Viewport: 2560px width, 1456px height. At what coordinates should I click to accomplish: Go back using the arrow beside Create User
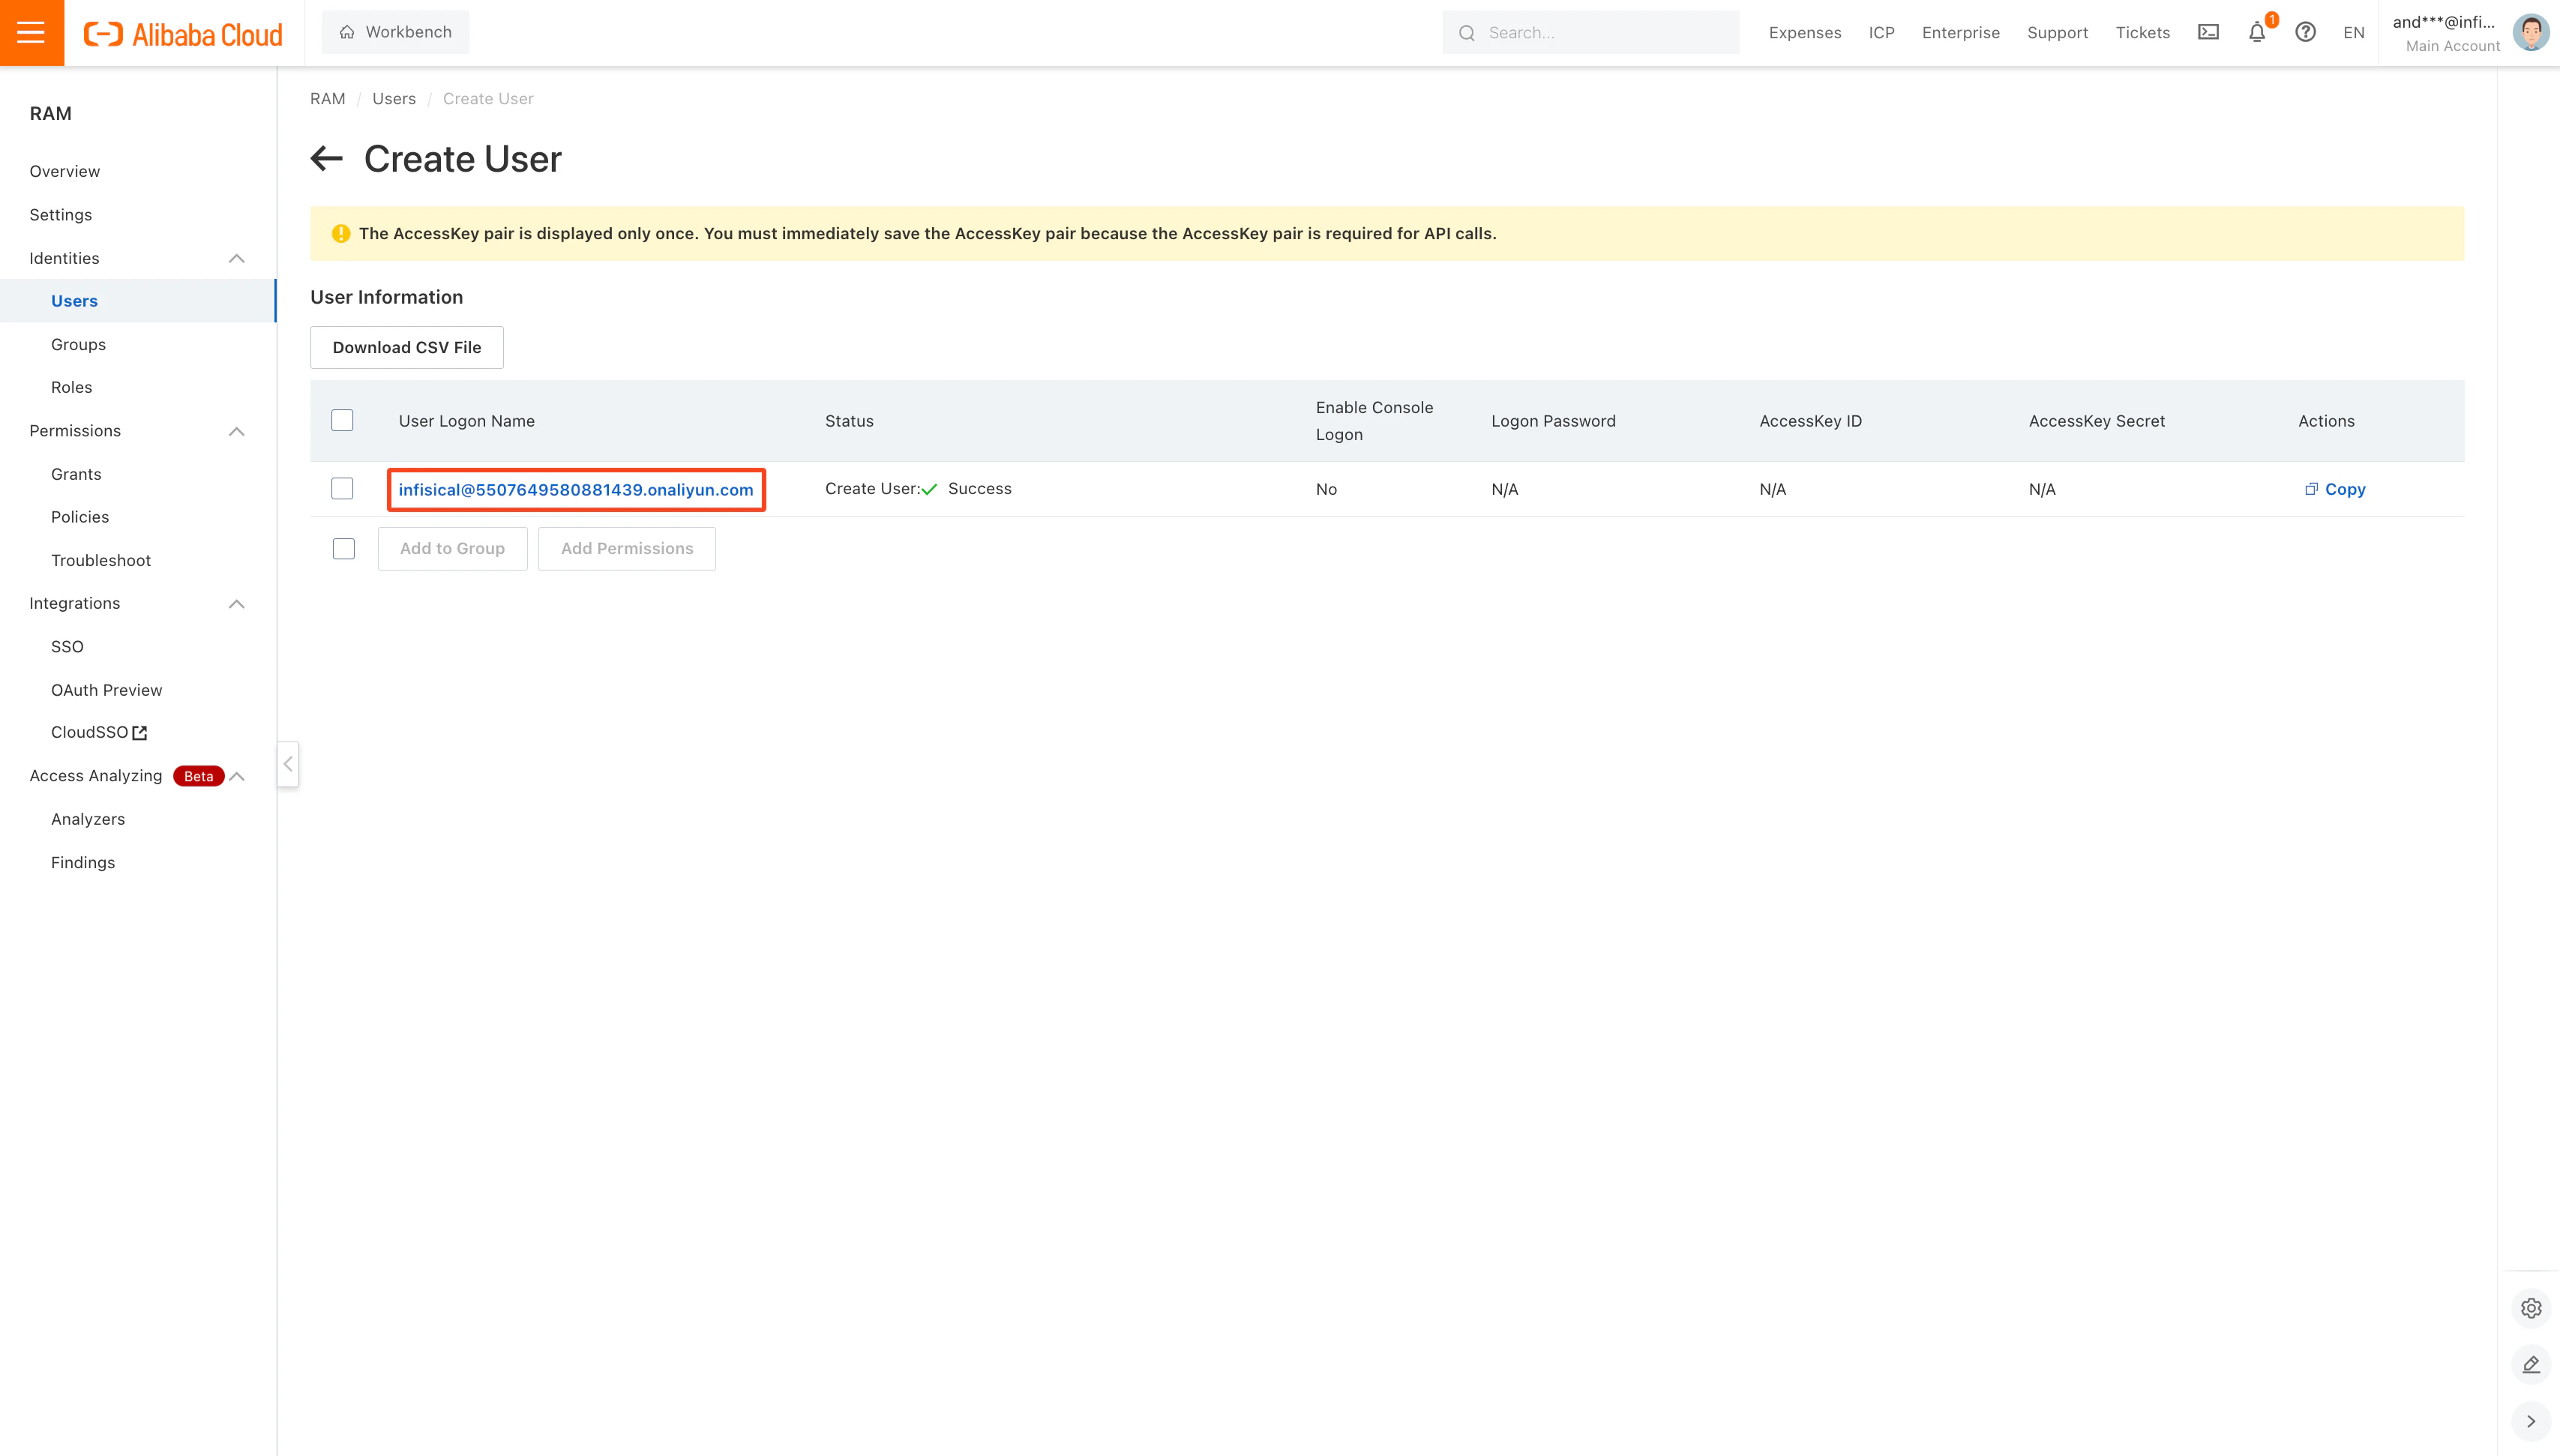(x=327, y=158)
